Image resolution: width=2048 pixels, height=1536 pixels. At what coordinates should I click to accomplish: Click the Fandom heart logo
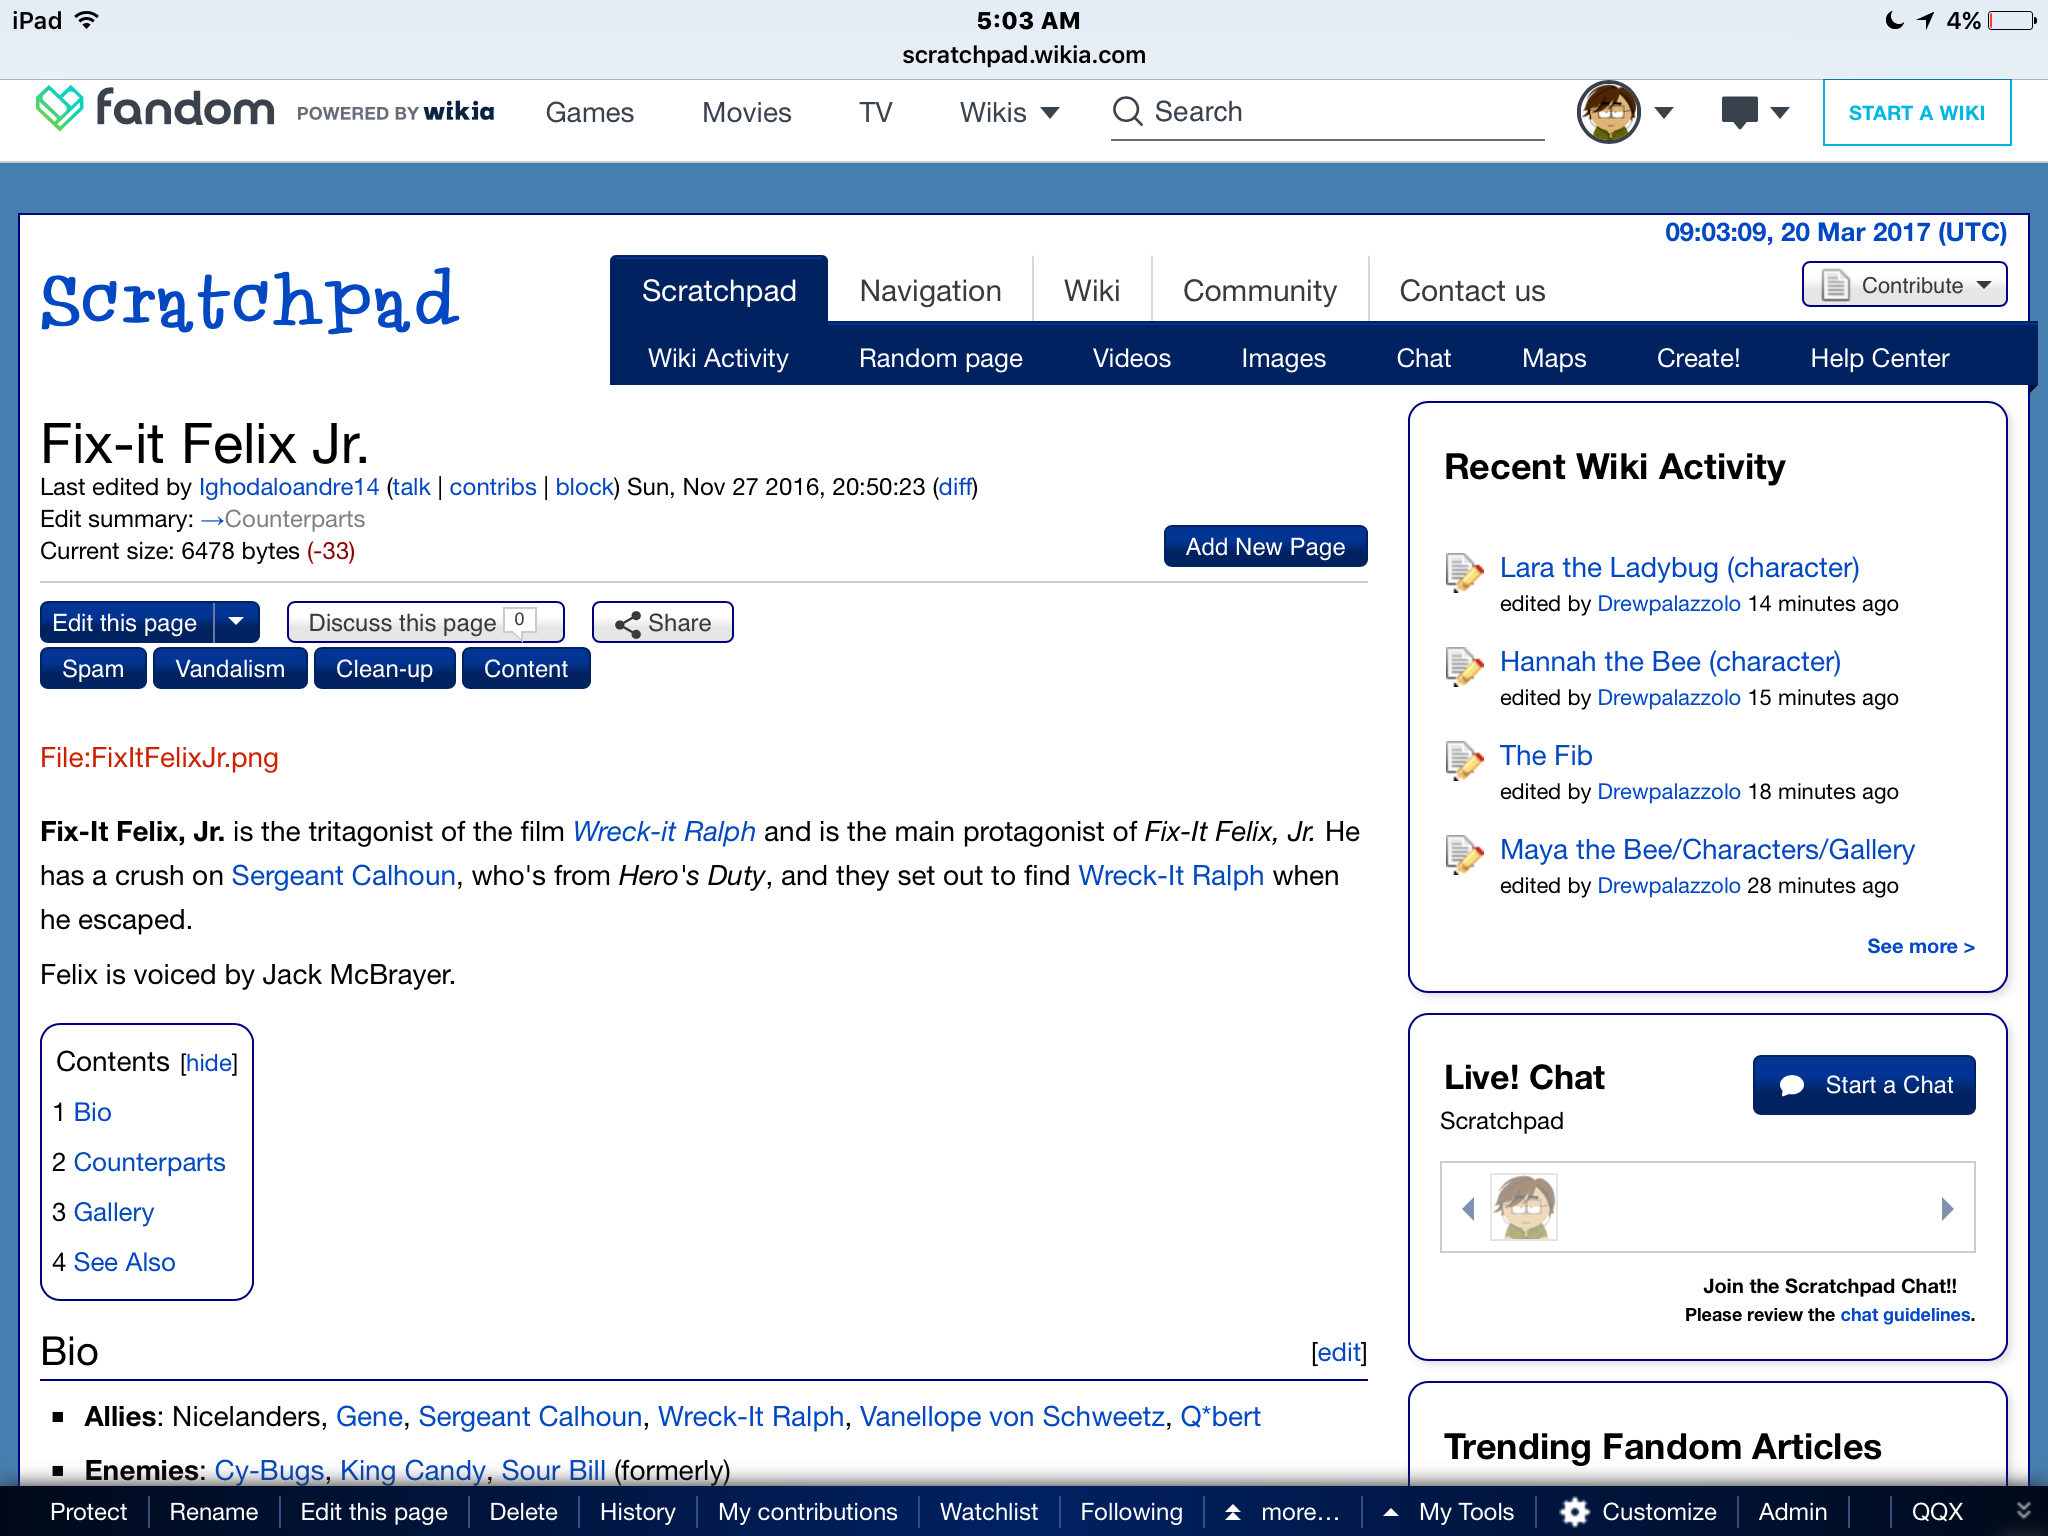(59, 108)
